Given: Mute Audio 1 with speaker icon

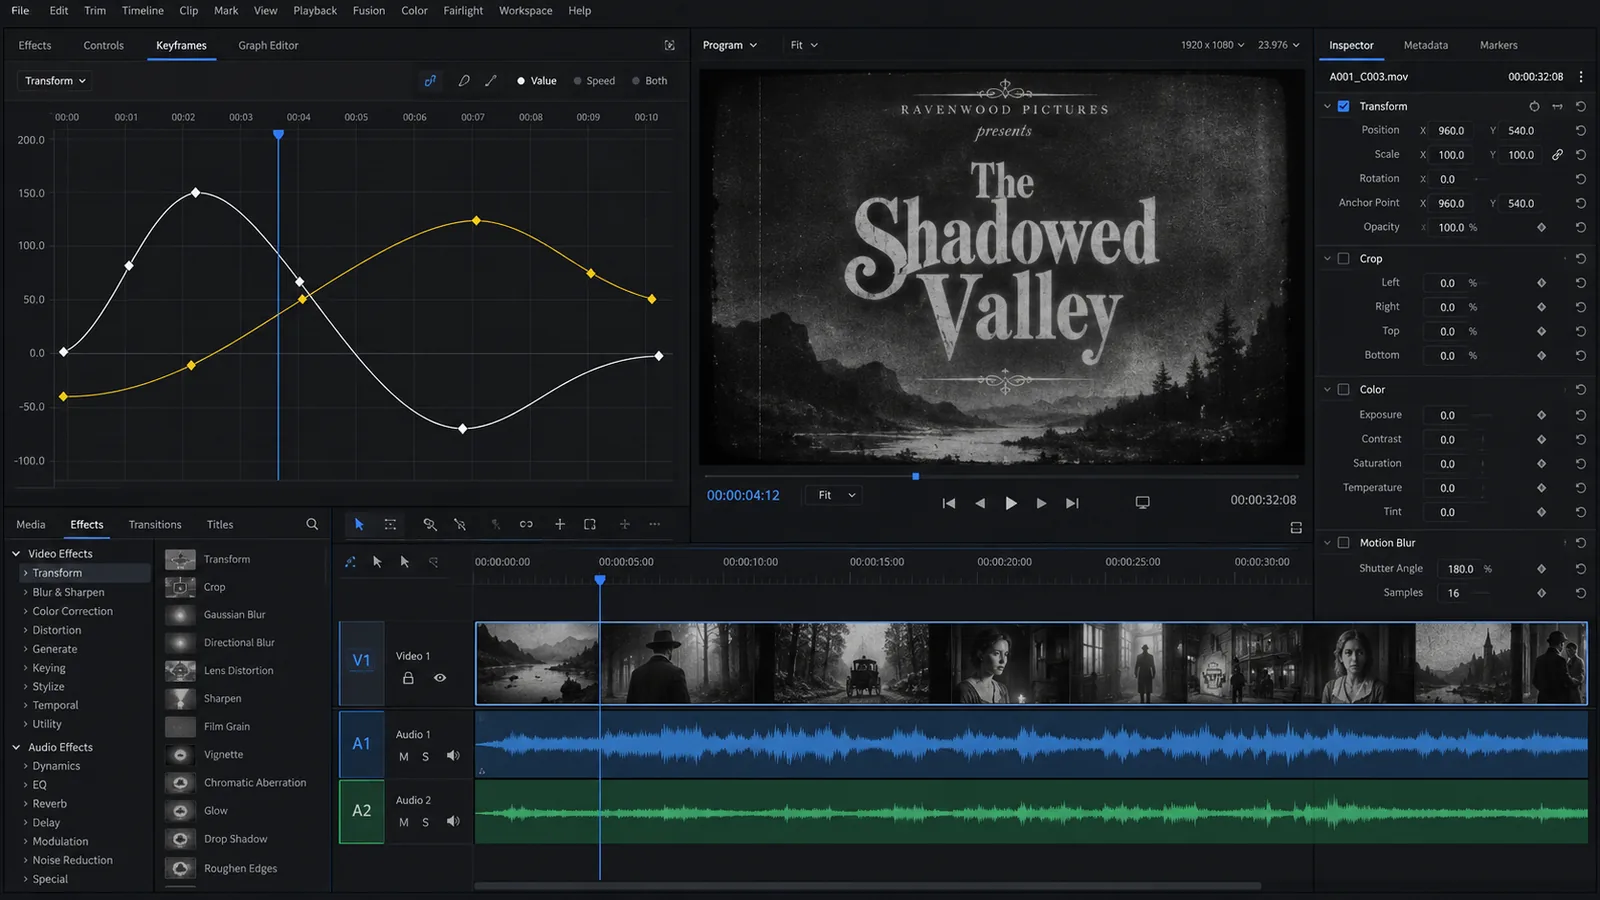Looking at the screenshot, I should [453, 756].
